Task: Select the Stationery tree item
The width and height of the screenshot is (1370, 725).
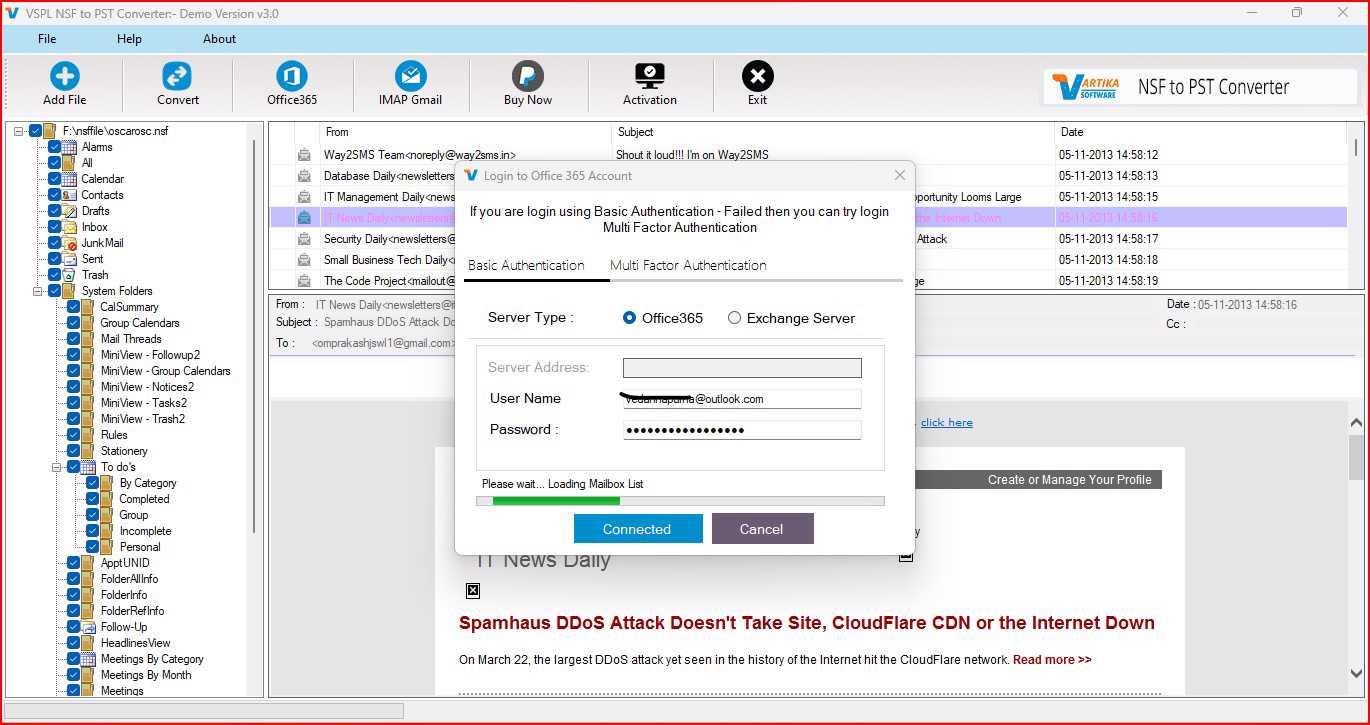Action: coord(124,451)
